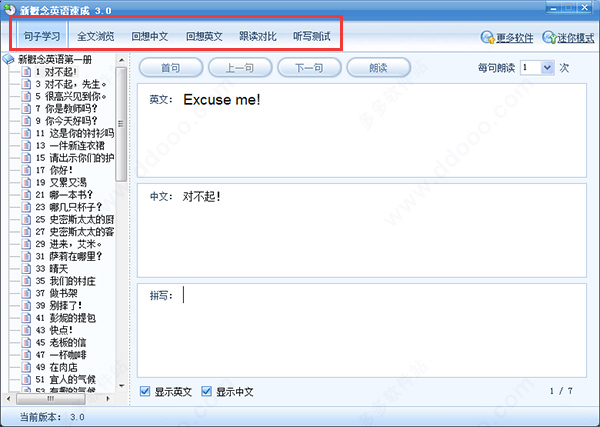Screen dimensions: 600x427
Task: Select lesson 51 宜人的气候
Action: (65, 379)
